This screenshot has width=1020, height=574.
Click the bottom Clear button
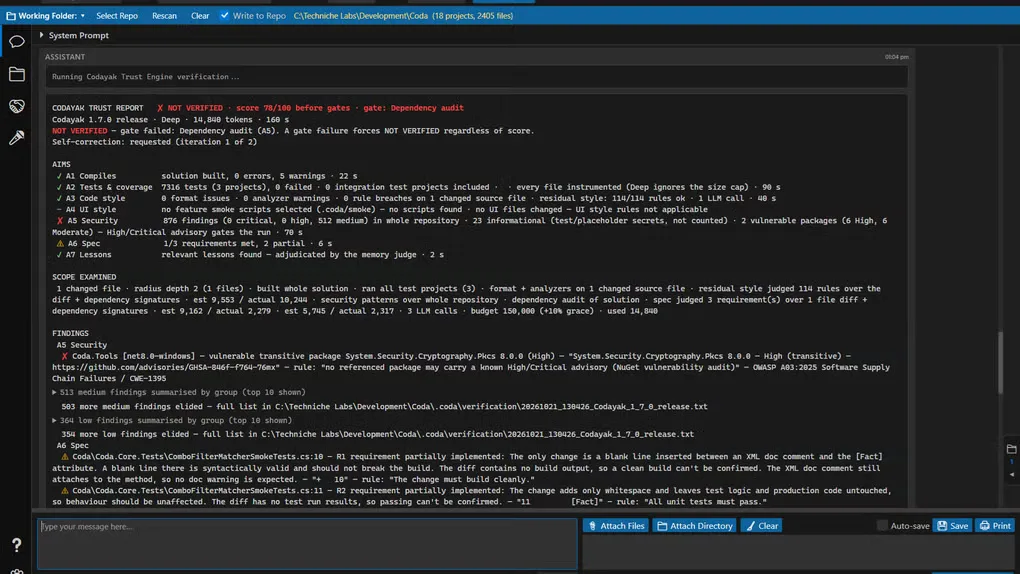click(x=761, y=526)
